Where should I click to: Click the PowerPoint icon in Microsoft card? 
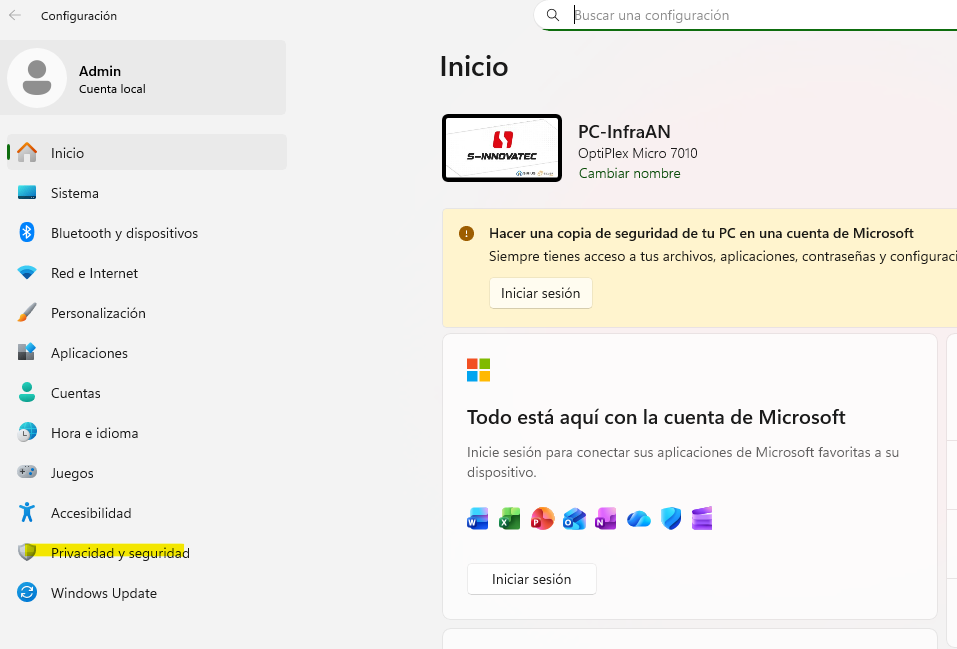coord(542,519)
